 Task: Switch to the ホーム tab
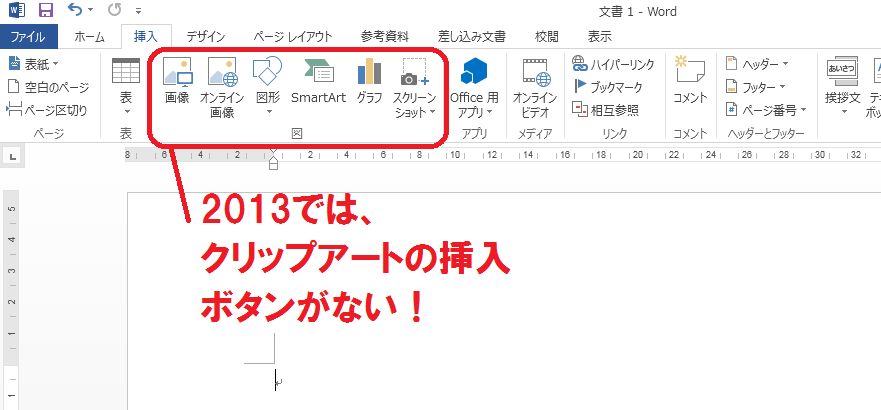pos(89,37)
